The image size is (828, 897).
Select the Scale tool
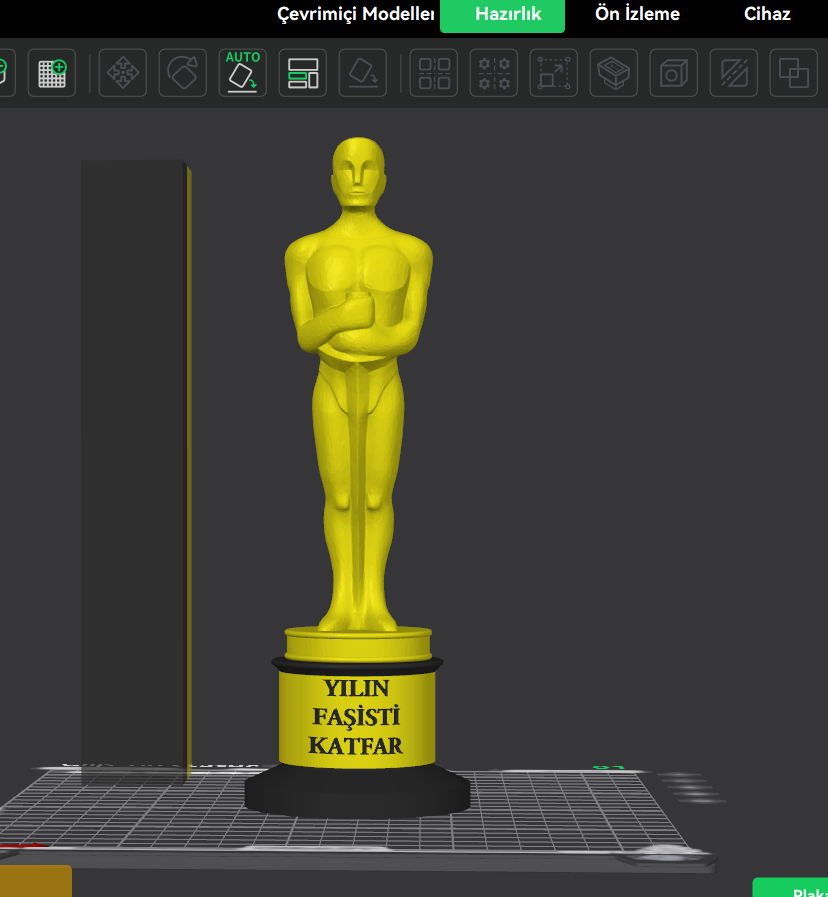(554, 73)
